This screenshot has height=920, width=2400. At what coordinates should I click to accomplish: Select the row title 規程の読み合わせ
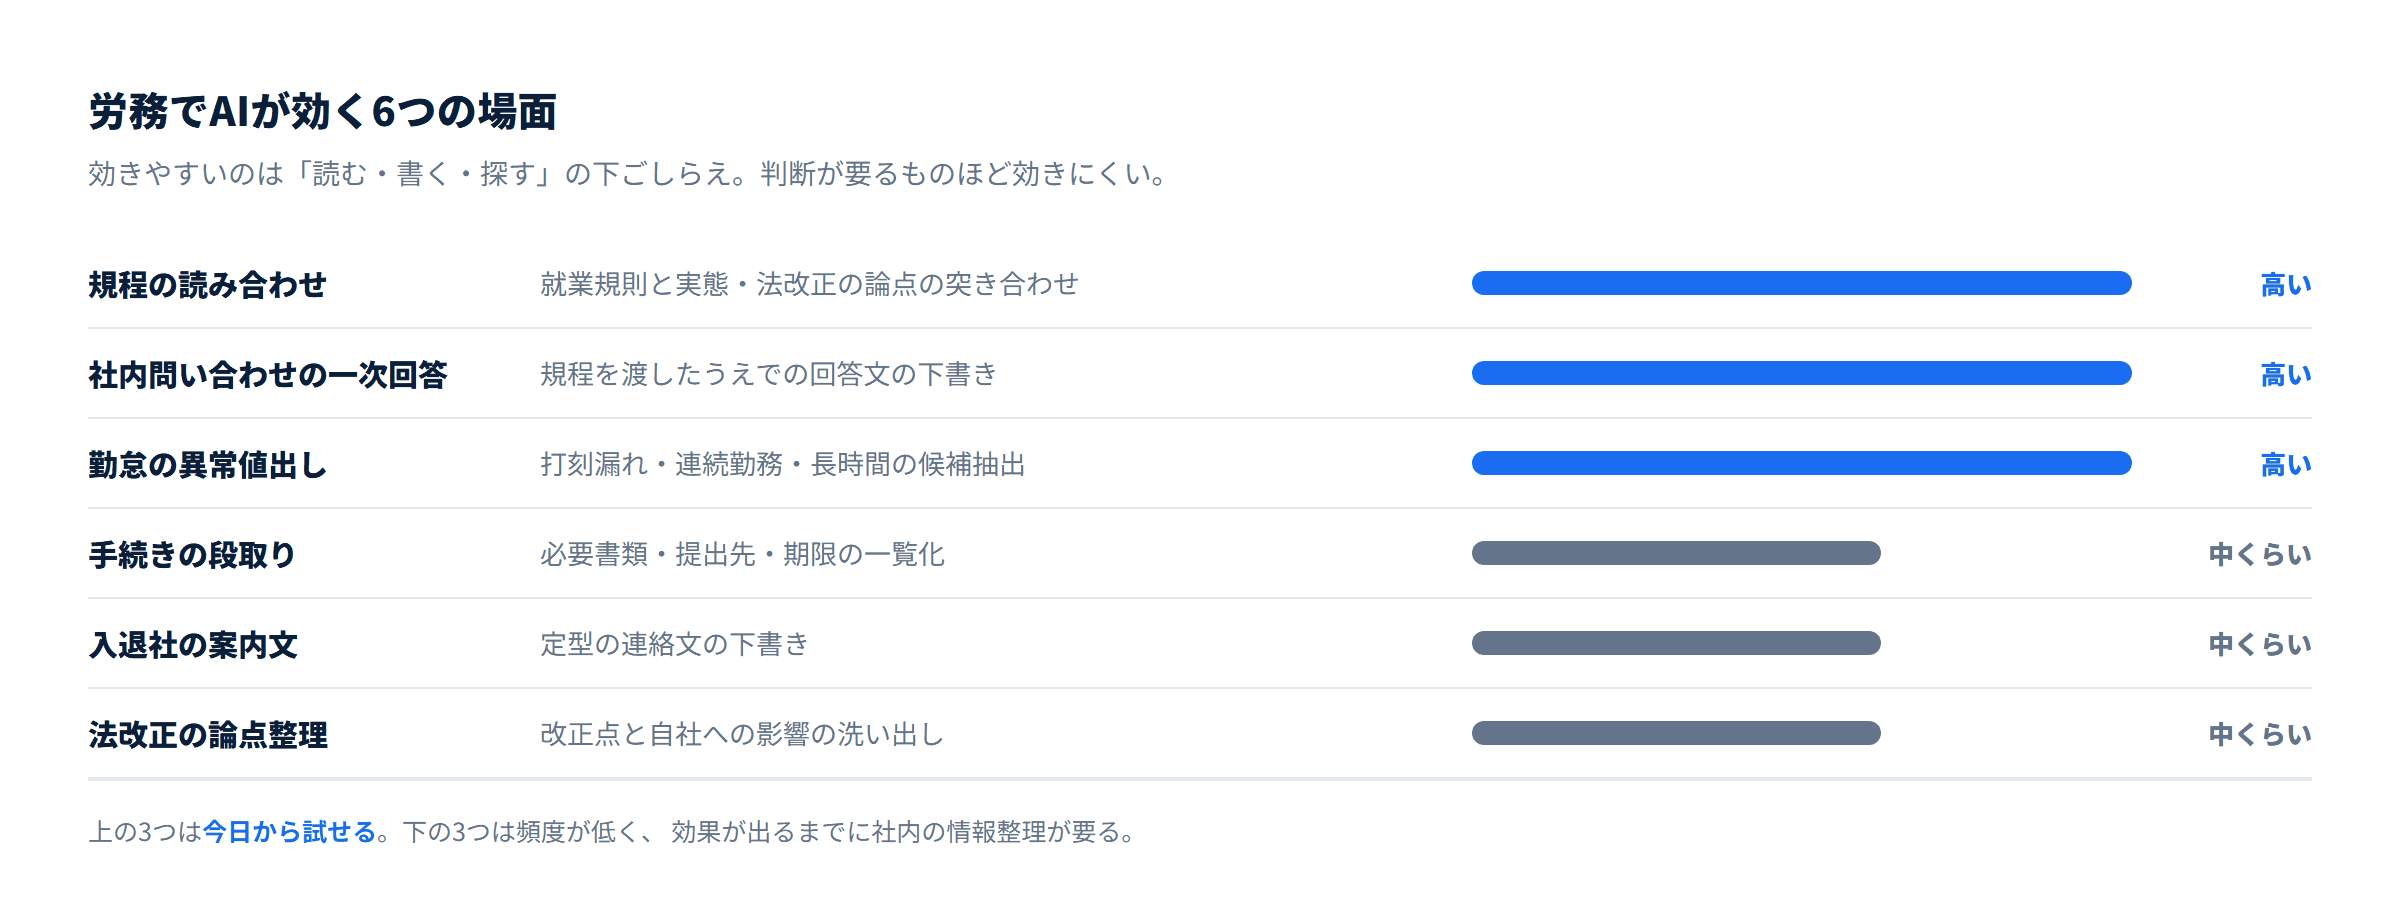pos(208,284)
